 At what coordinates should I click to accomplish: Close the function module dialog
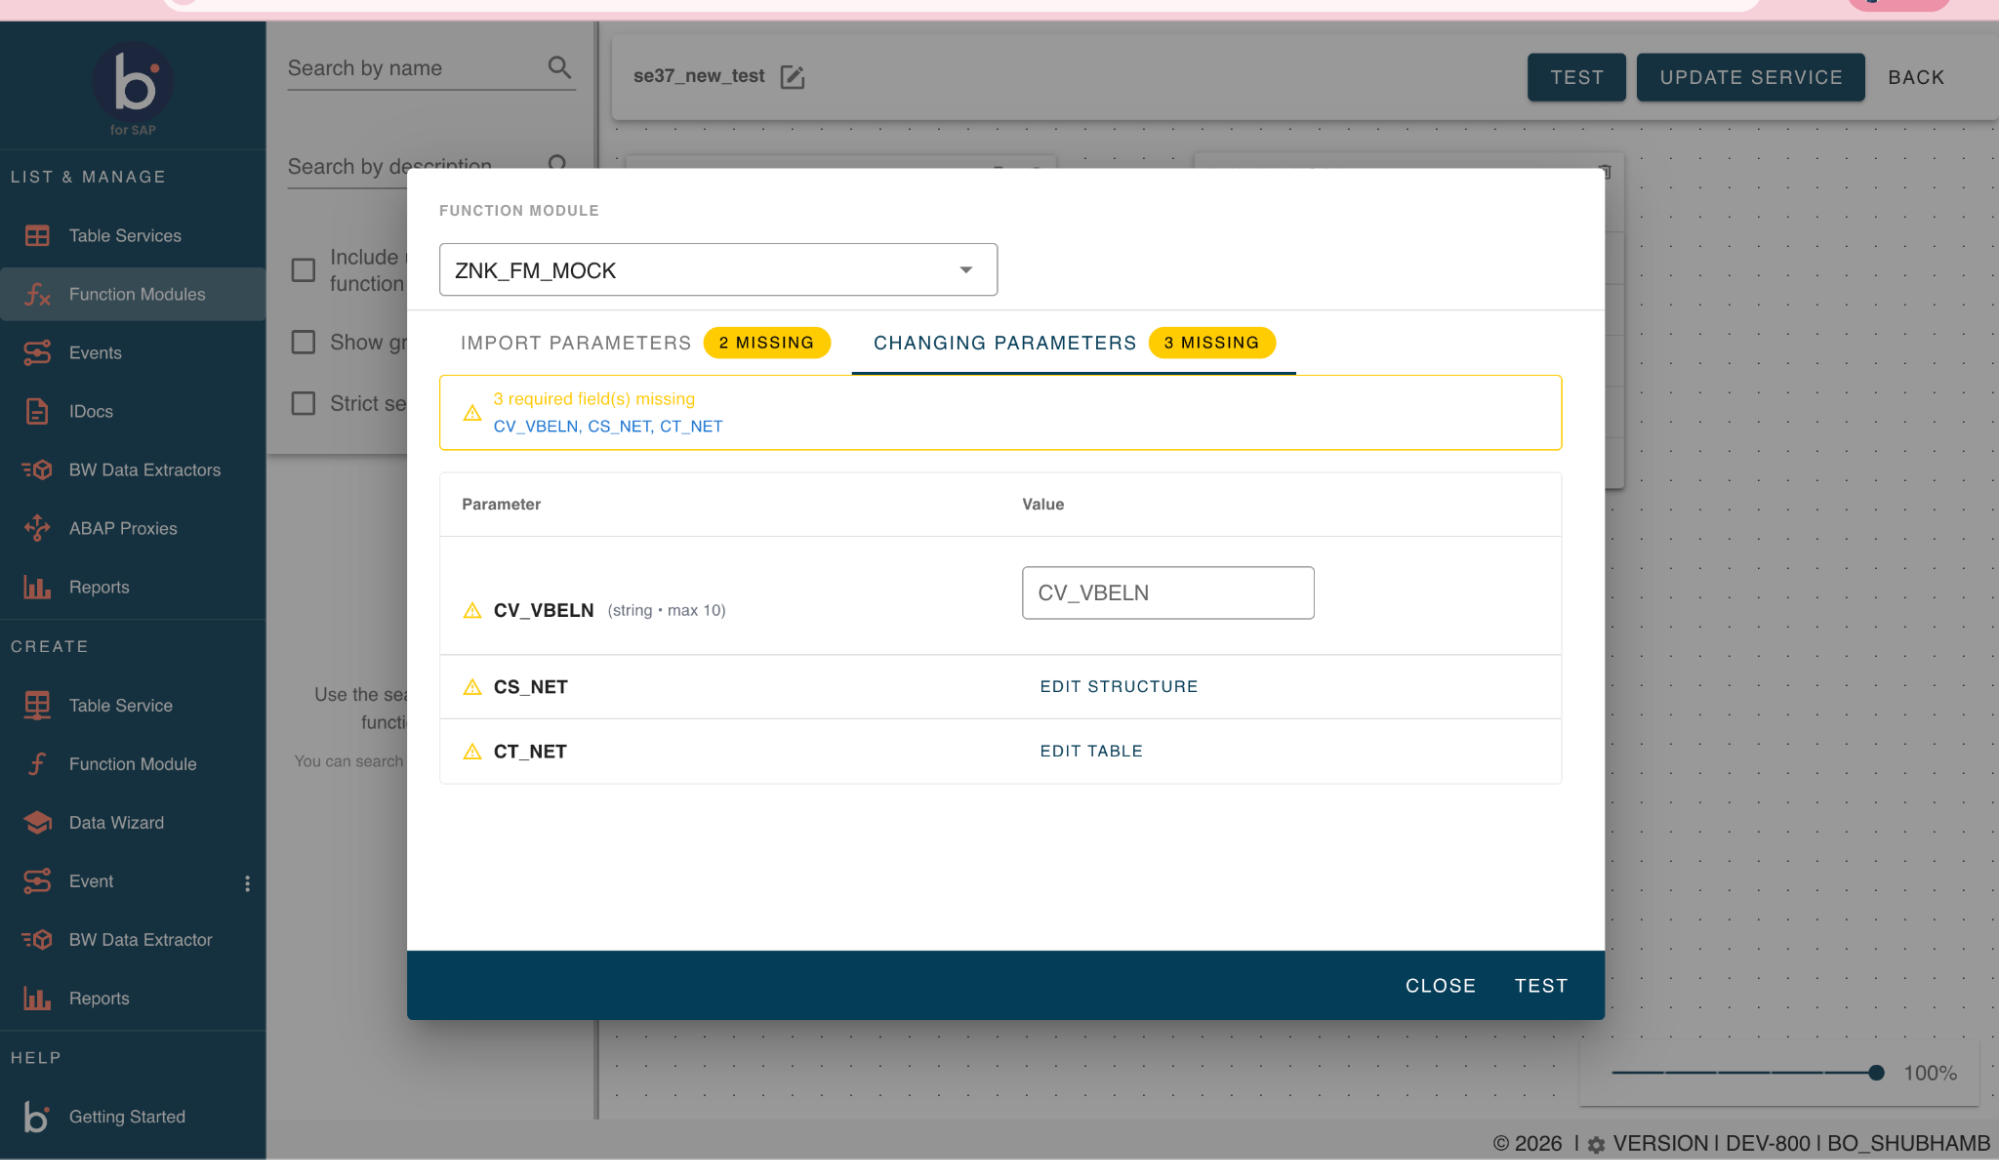1440,986
